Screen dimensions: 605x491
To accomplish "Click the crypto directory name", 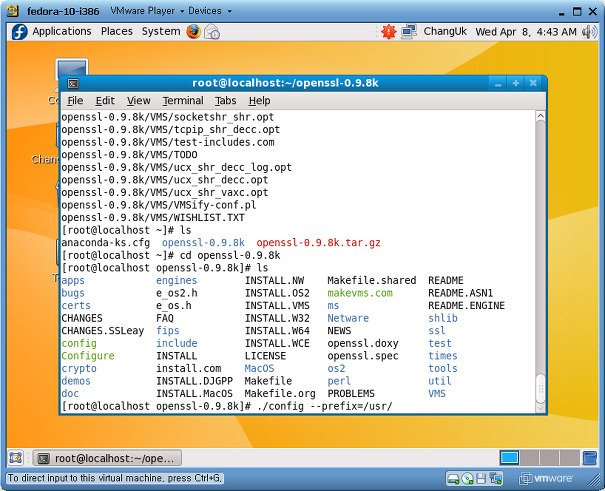I will 79,368.
